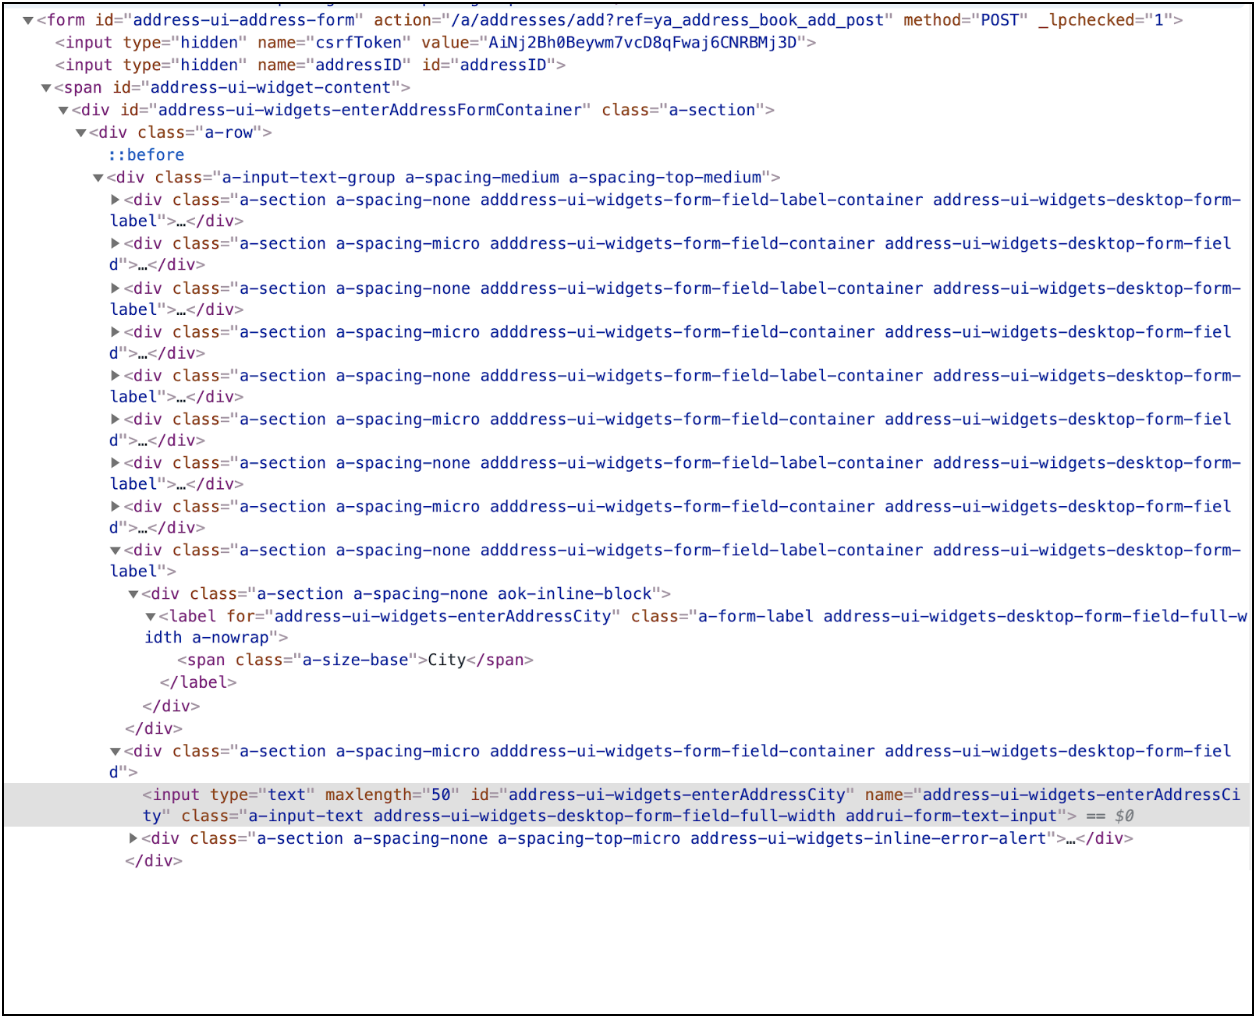Image resolution: width=1256 pixels, height=1018 pixels.
Task: Collapse the a-input-text-group div
Action: (x=98, y=178)
